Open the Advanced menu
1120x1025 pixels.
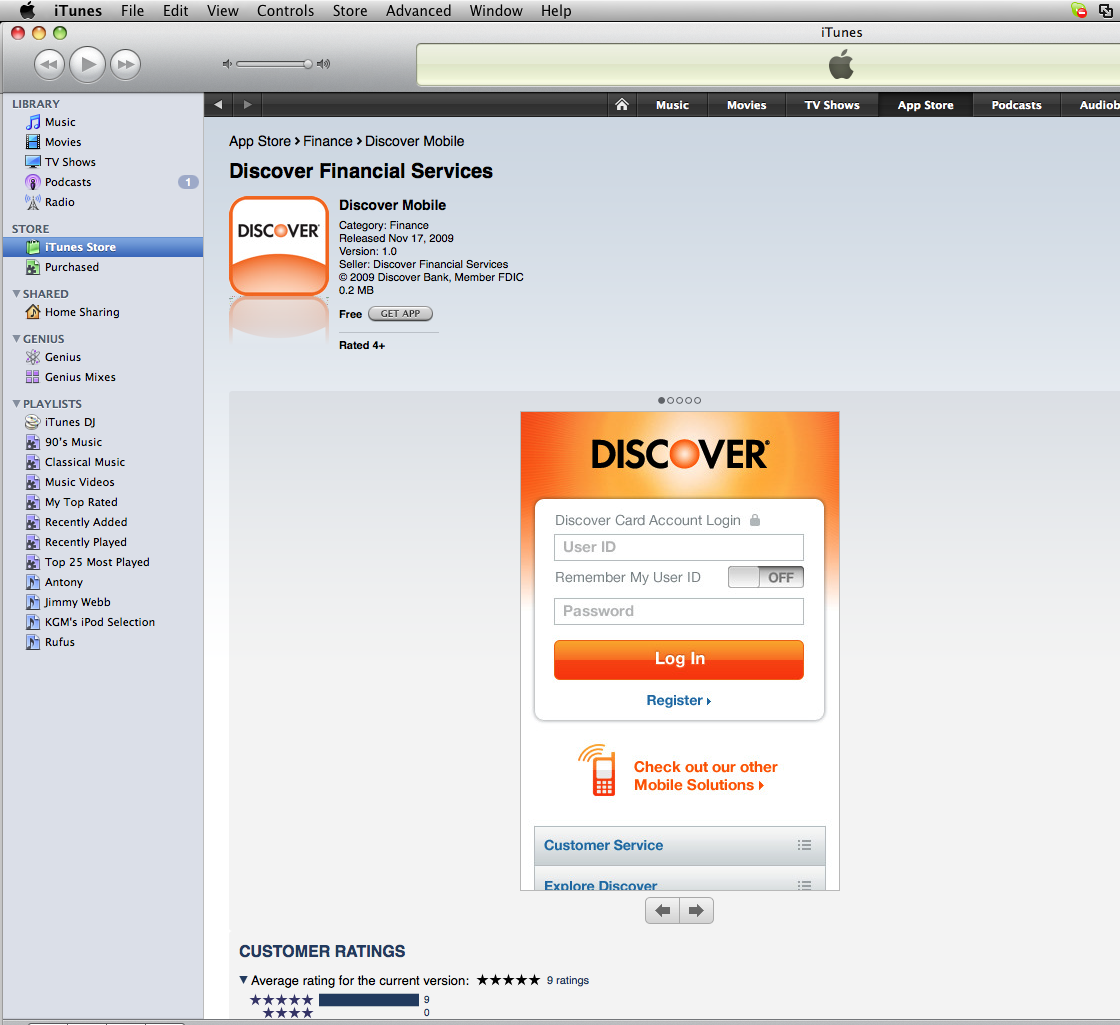coord(419,11)
